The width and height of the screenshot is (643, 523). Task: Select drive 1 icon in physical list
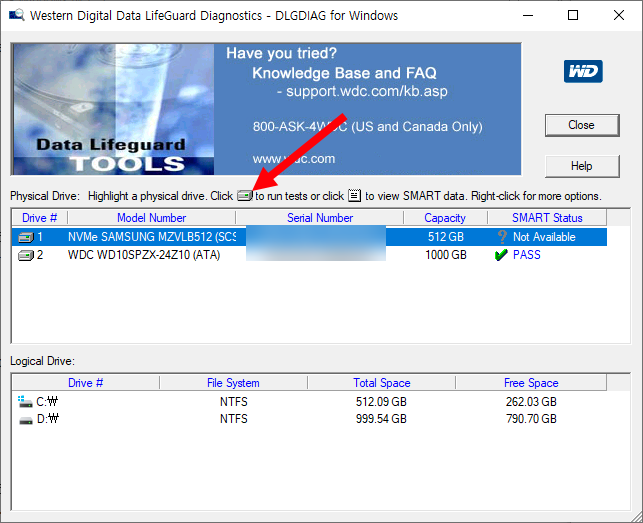tap(26, 237)
